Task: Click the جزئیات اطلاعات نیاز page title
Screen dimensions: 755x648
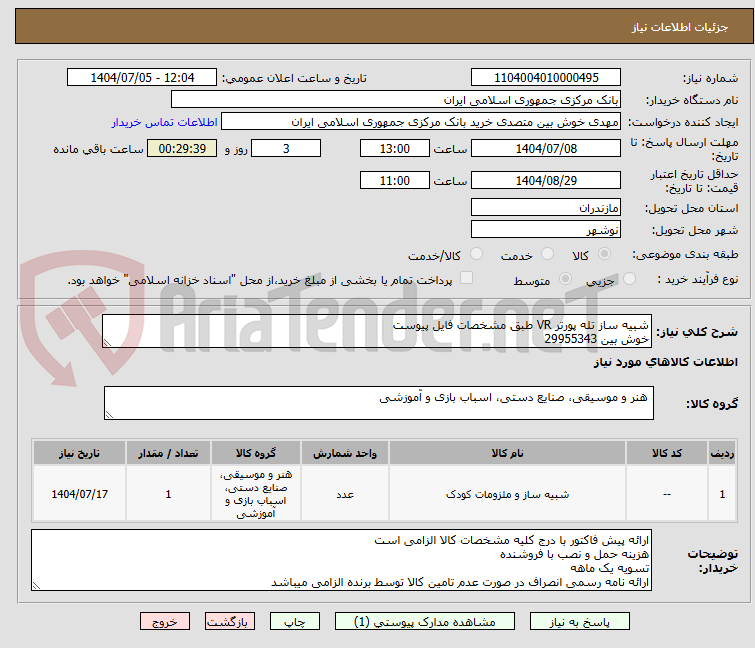Action: point(680,27)
